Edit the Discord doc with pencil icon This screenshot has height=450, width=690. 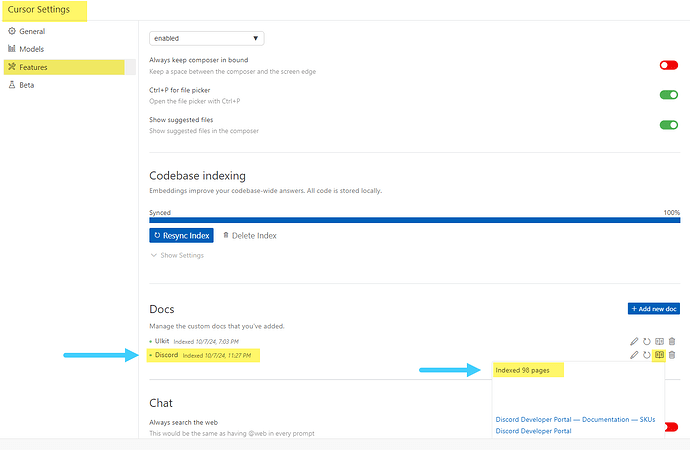(x=634, y=355)
